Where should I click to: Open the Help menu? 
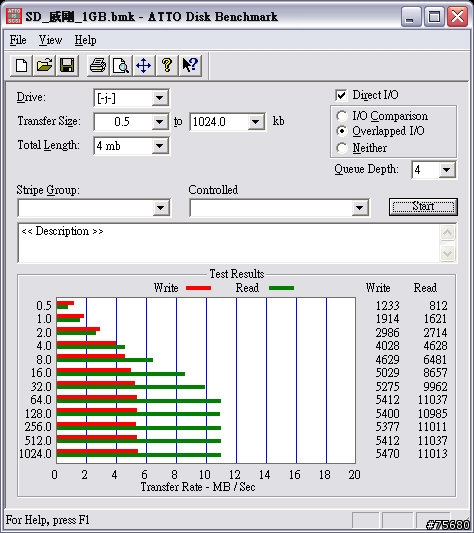click(85, 40)
